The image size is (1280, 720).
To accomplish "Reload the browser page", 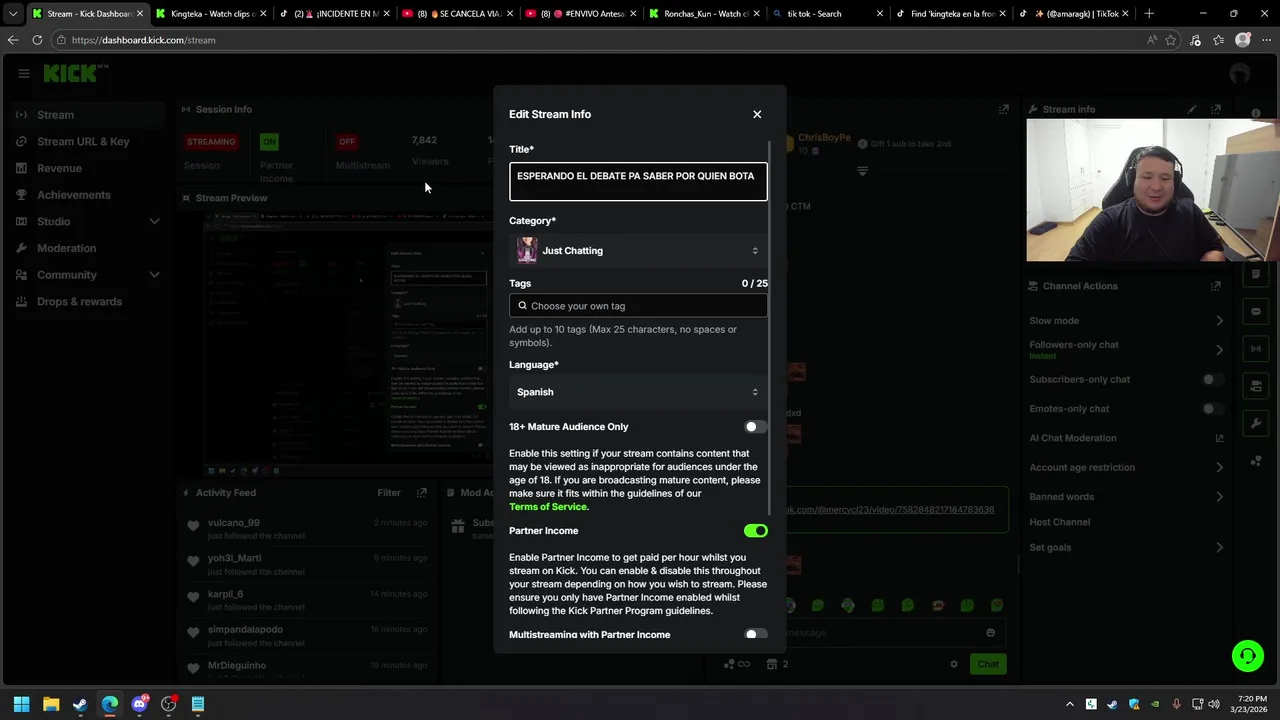I will click(37, 40).
